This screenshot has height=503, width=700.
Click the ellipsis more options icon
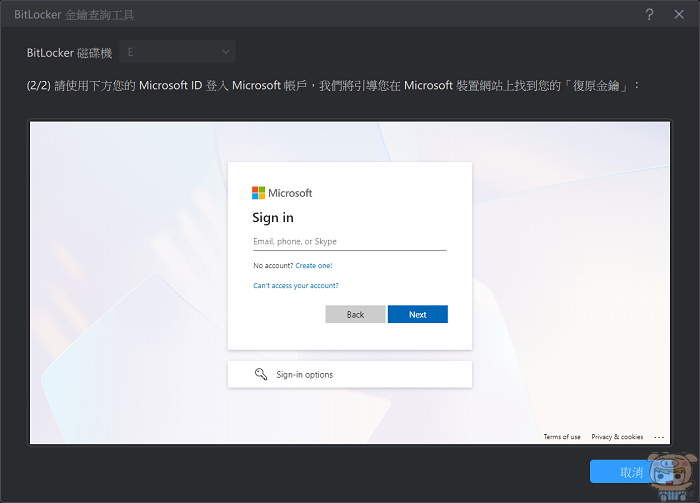point(659,437)
